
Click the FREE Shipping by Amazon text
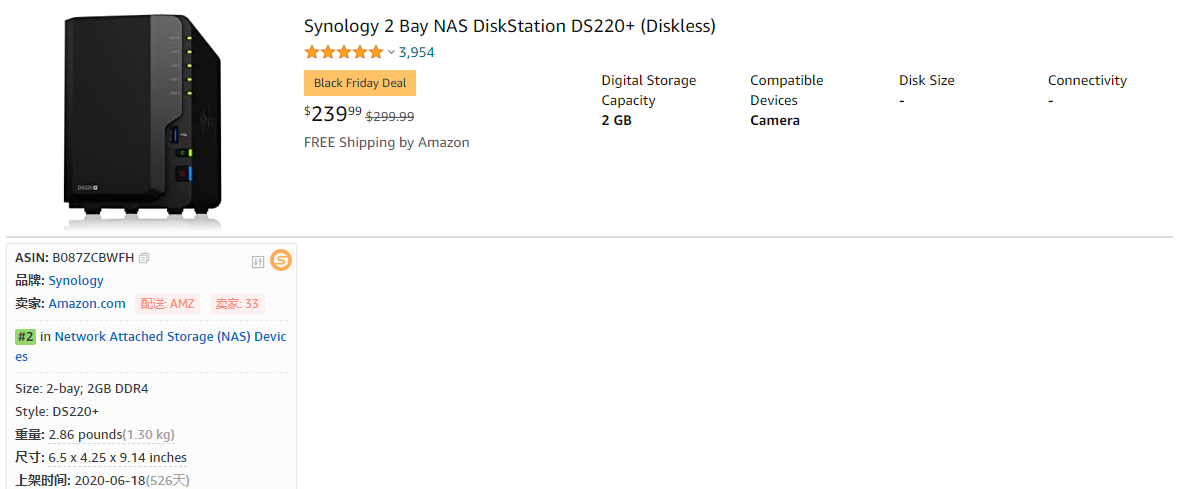386,142
